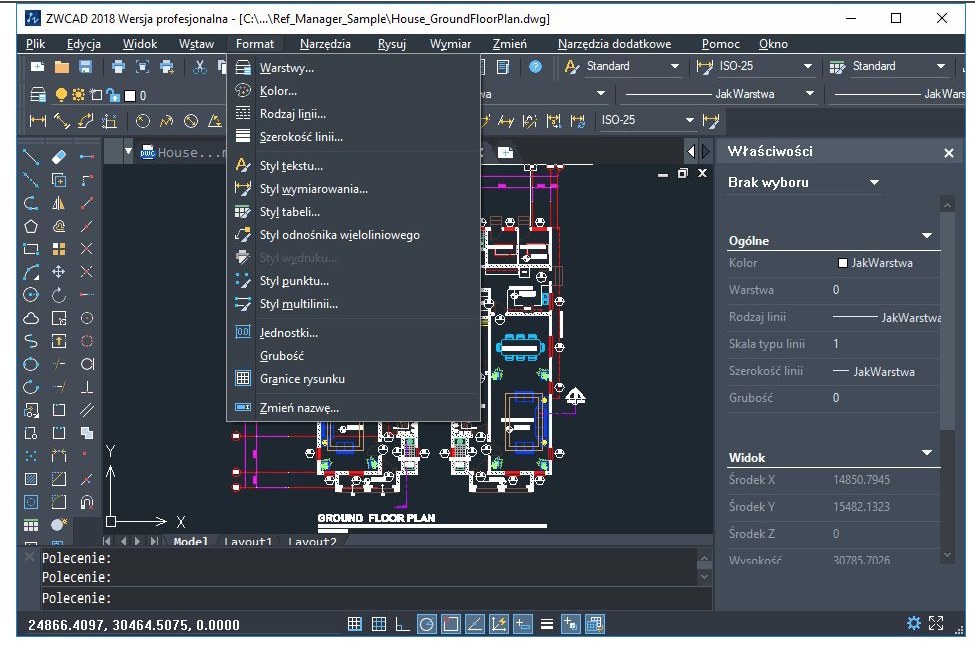
Task: Choose 'Warstwy...' from the Format menu
Action: tap(286, 68)
